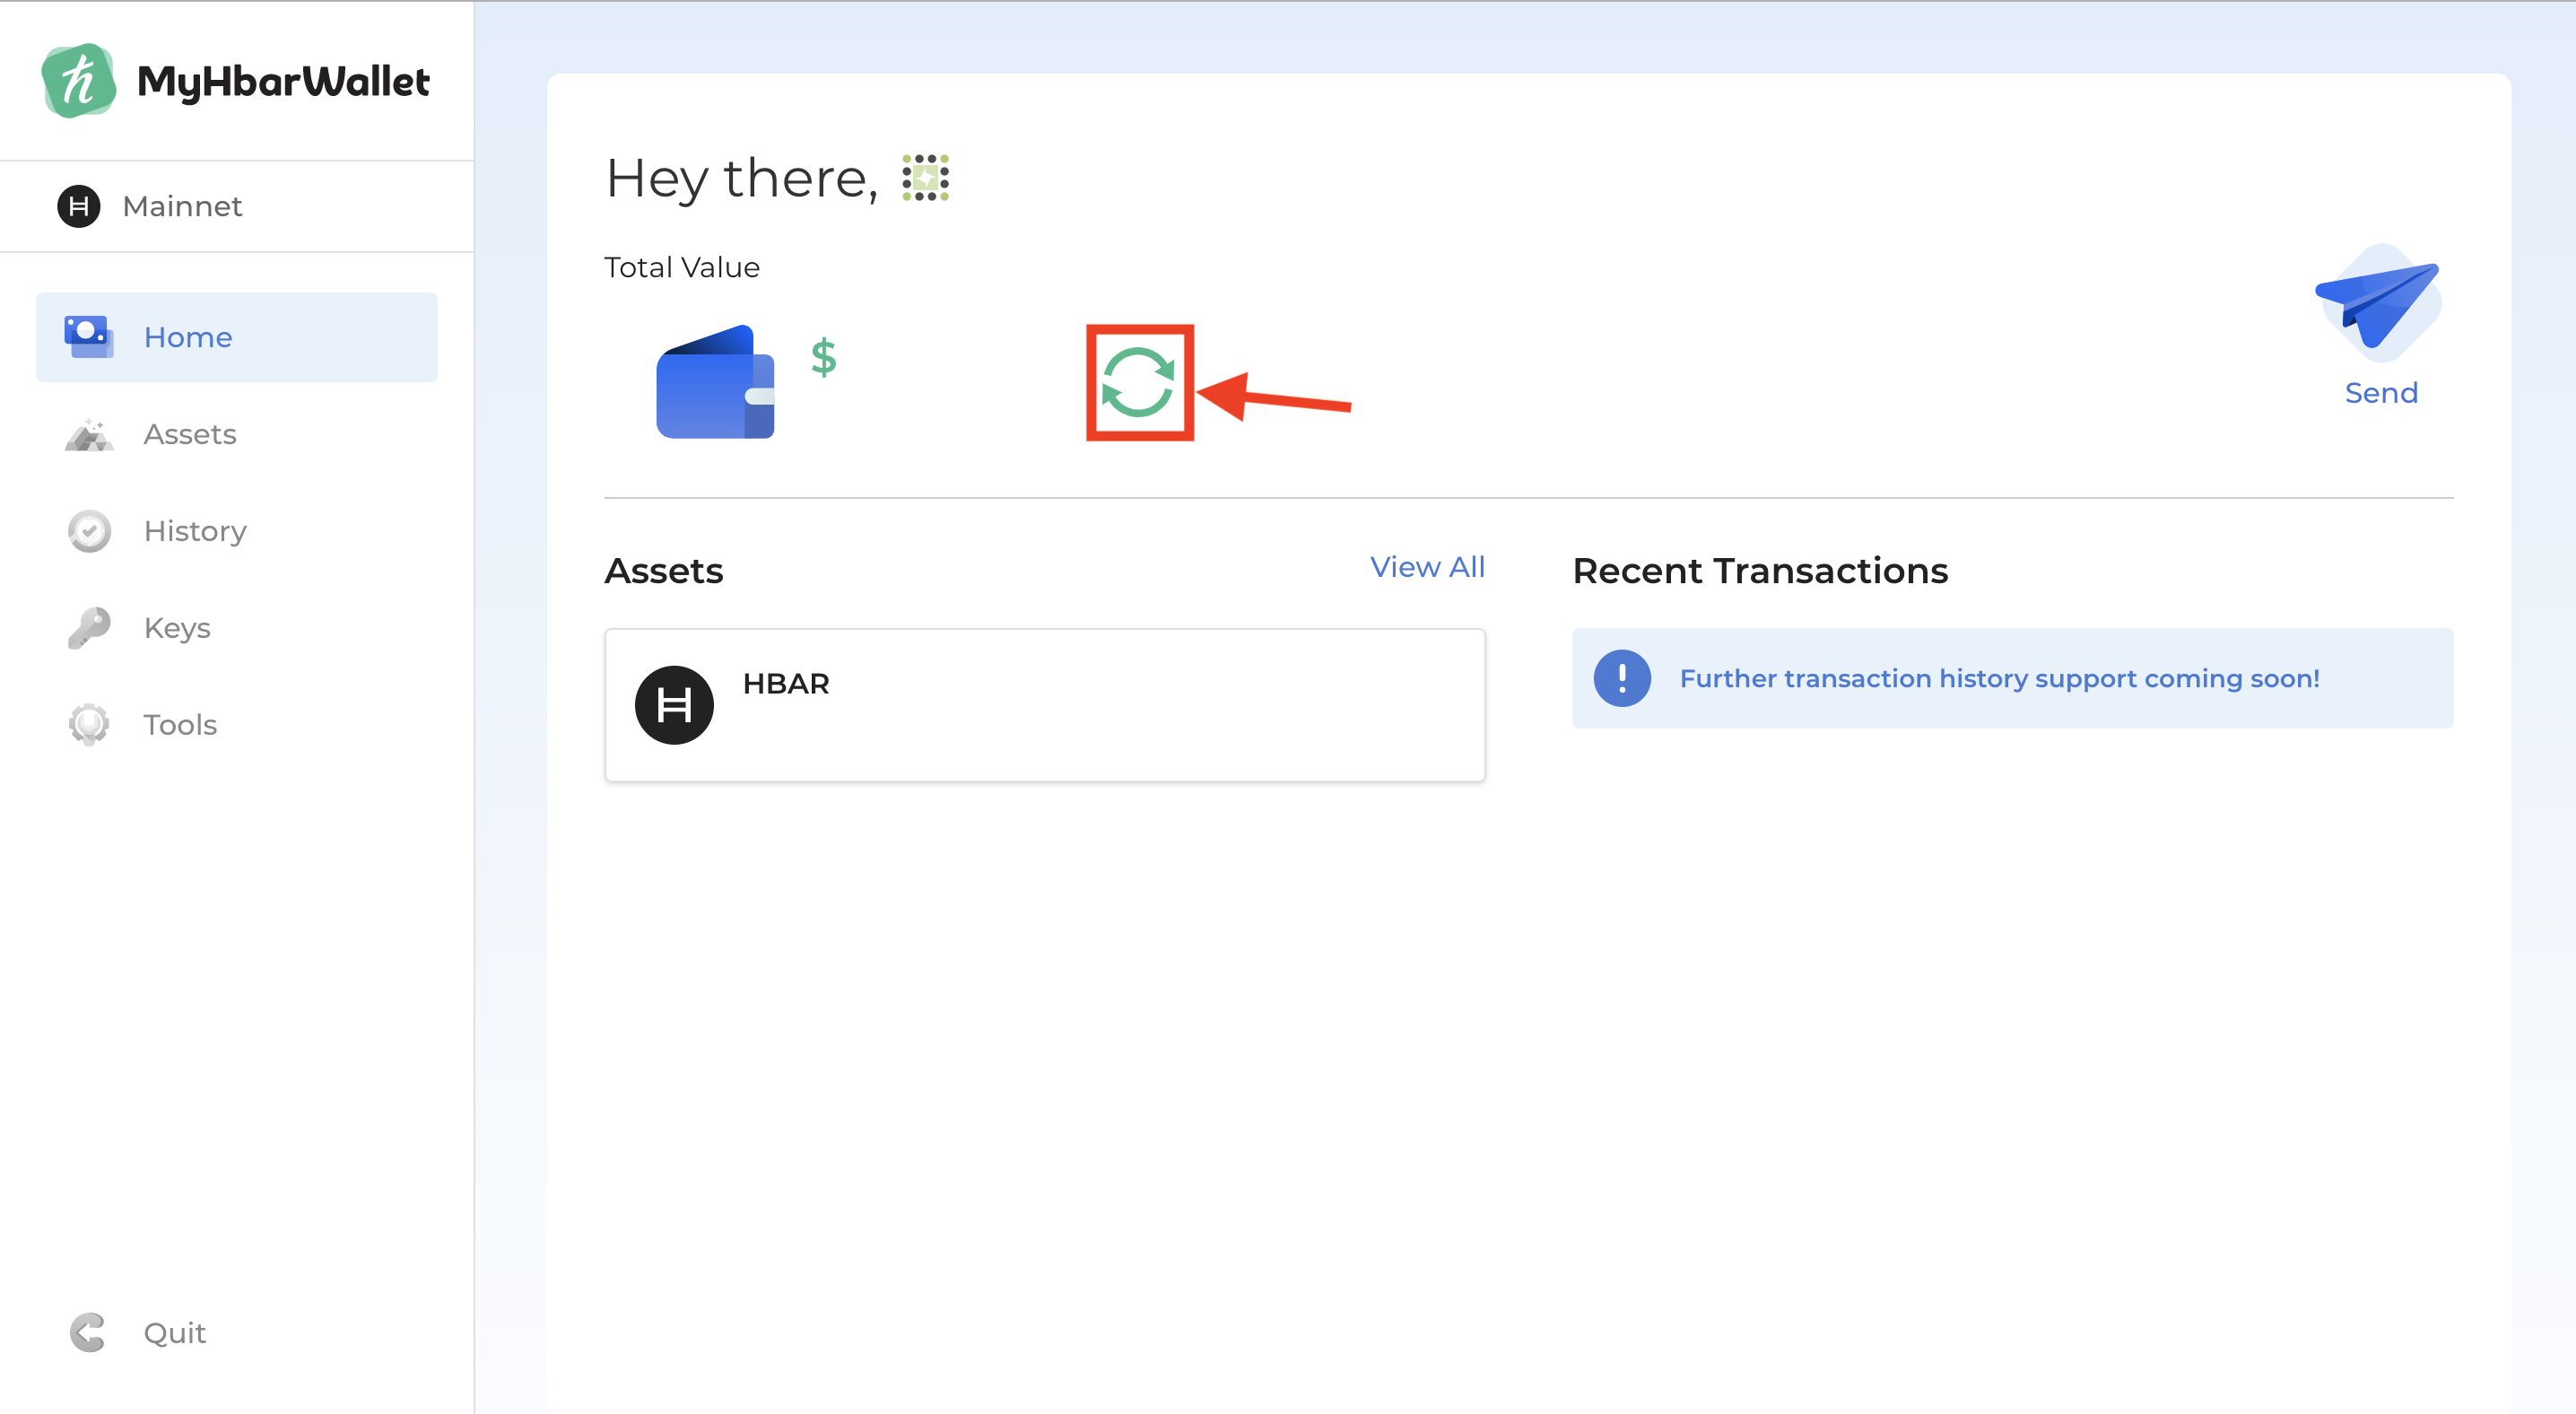Click the MyHbarWallet logo icon
This screenshot has height=1414, width=2576.
(x=78, y=81)
